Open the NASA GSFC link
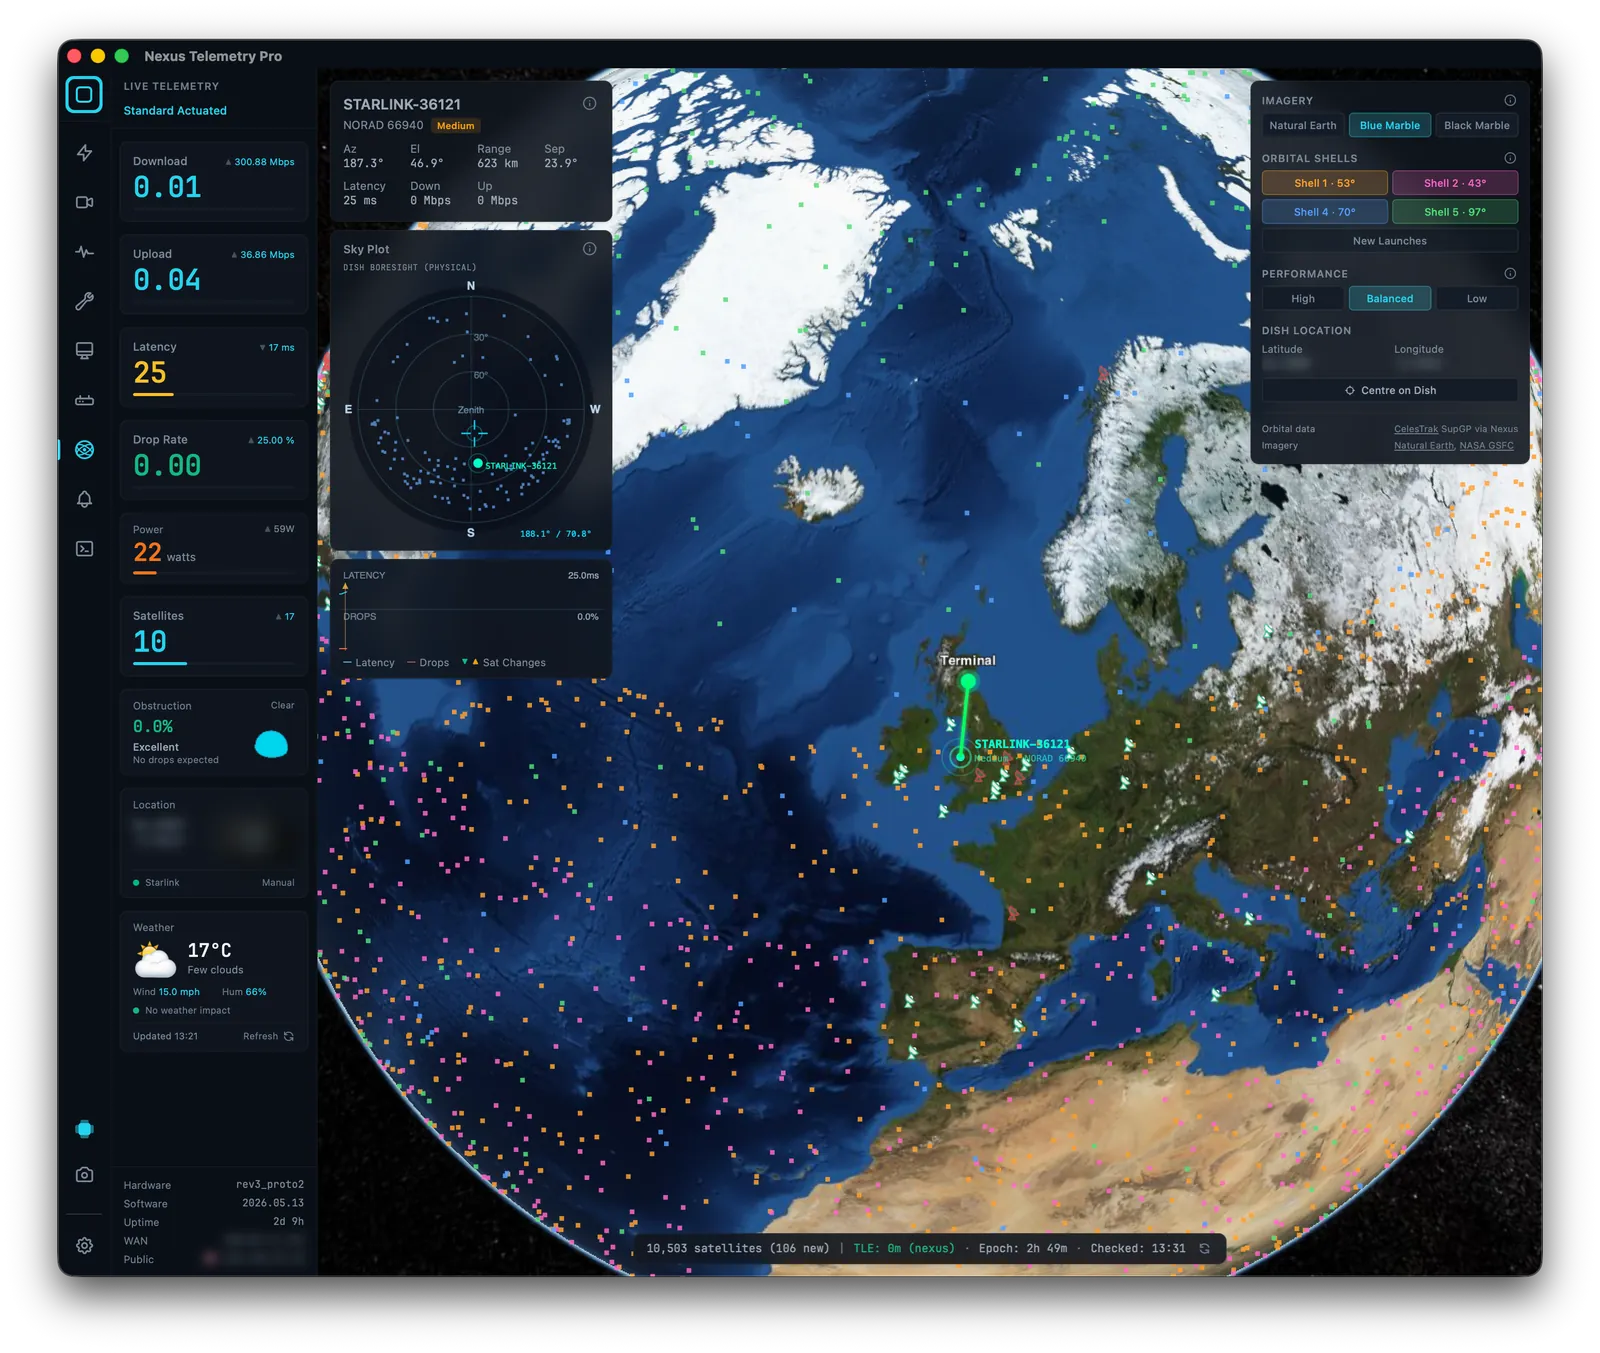1600x1353 pixels. point(1486,446)
